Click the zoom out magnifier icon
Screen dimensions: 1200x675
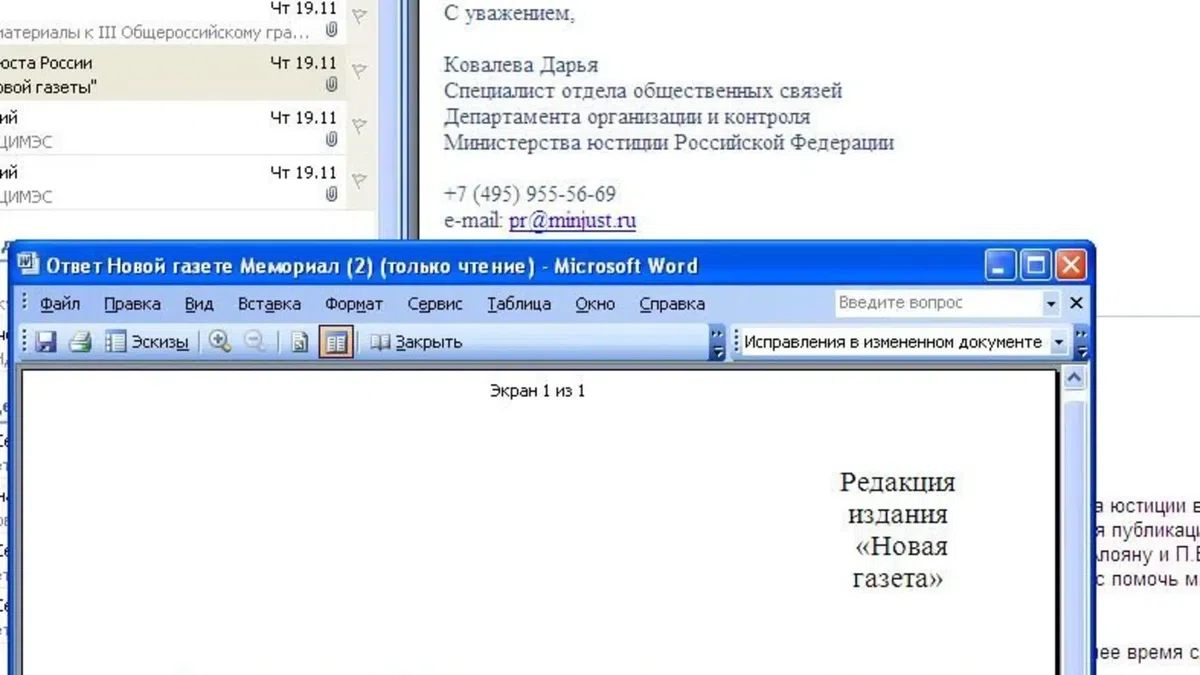pos(254,342)
